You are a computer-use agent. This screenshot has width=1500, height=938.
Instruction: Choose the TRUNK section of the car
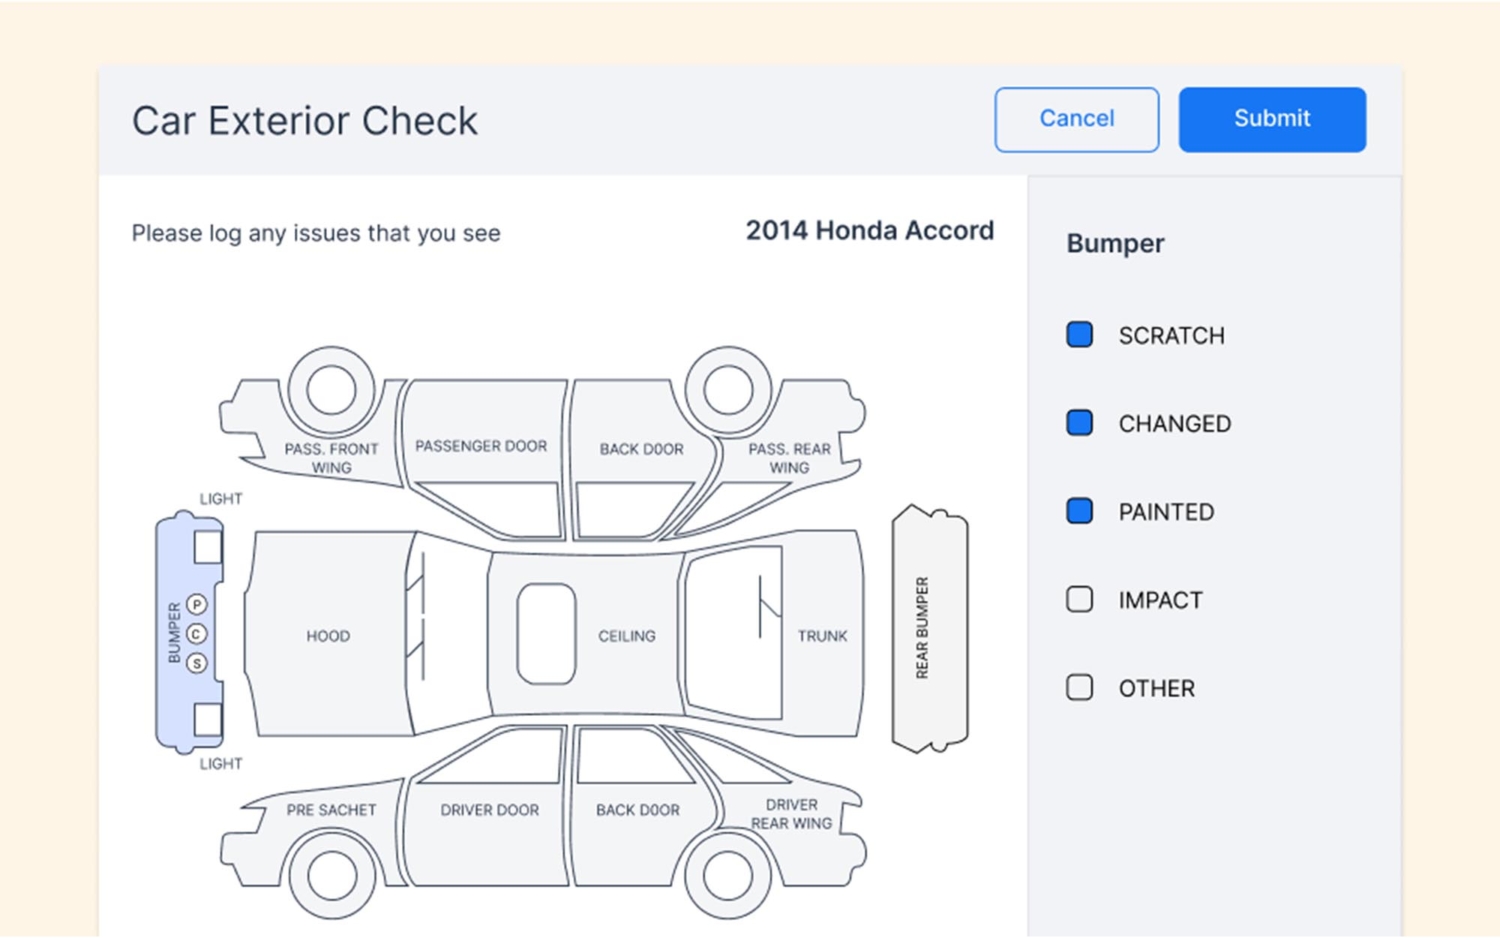tap(822, 636)
